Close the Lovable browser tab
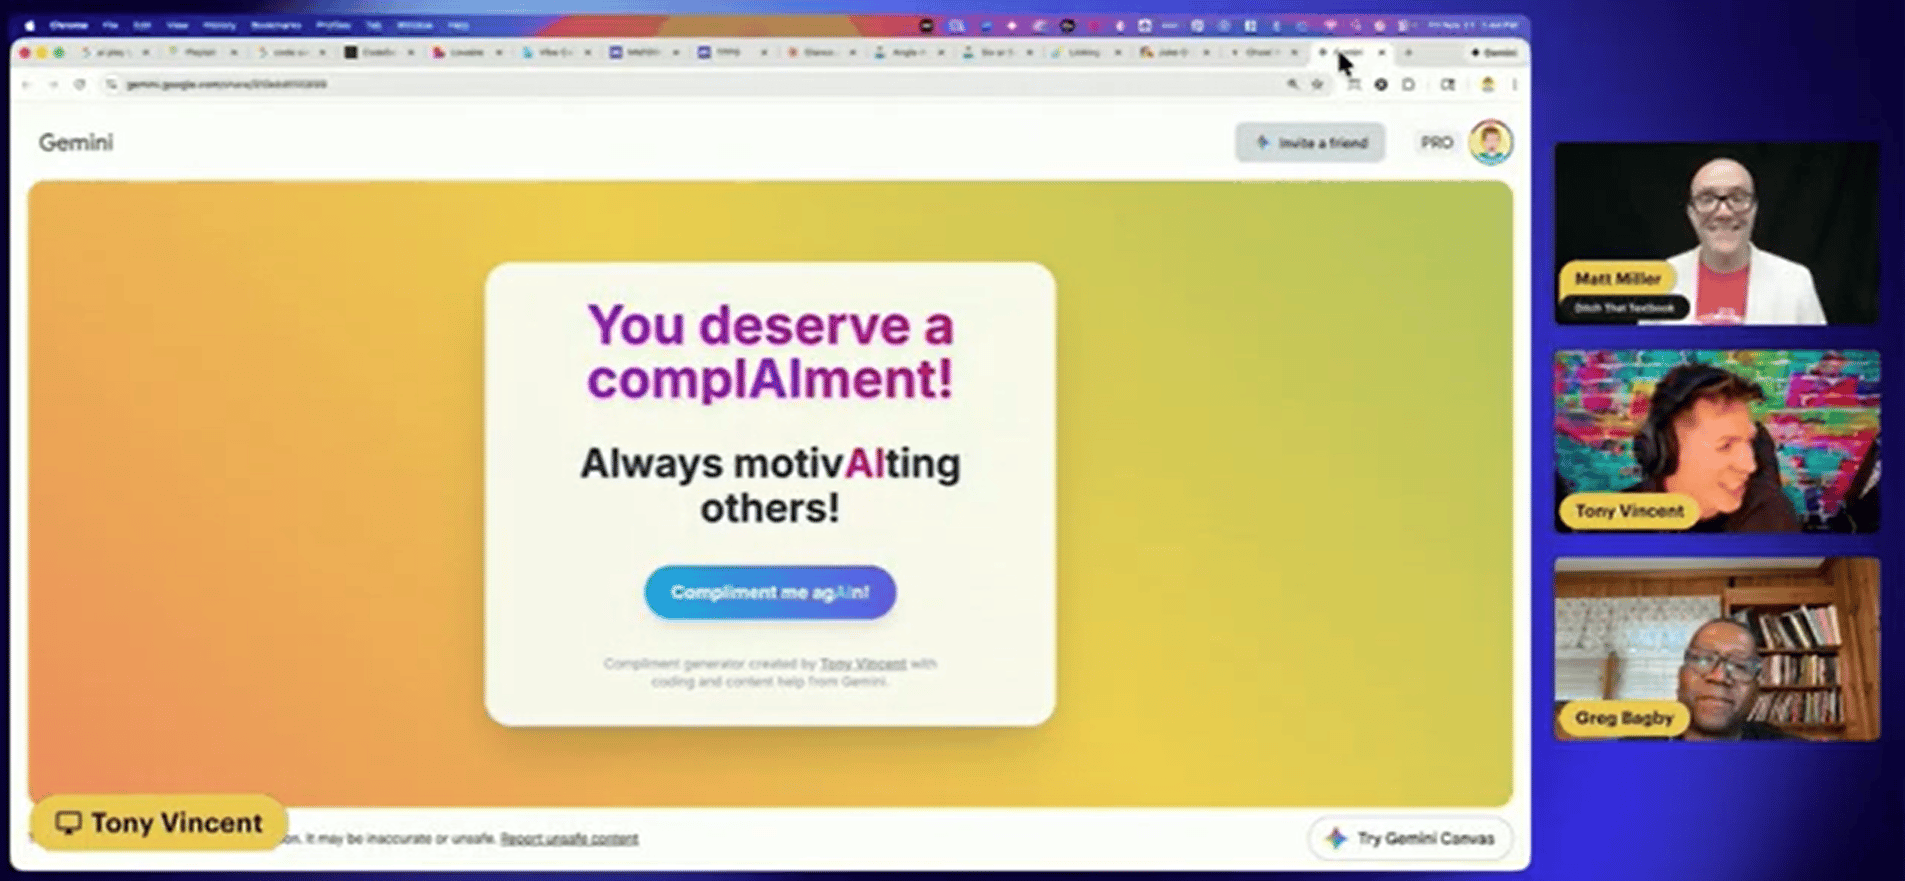The height and width of the screenshot is (881, 1905). pyautogui.click(x=499, y=52)
